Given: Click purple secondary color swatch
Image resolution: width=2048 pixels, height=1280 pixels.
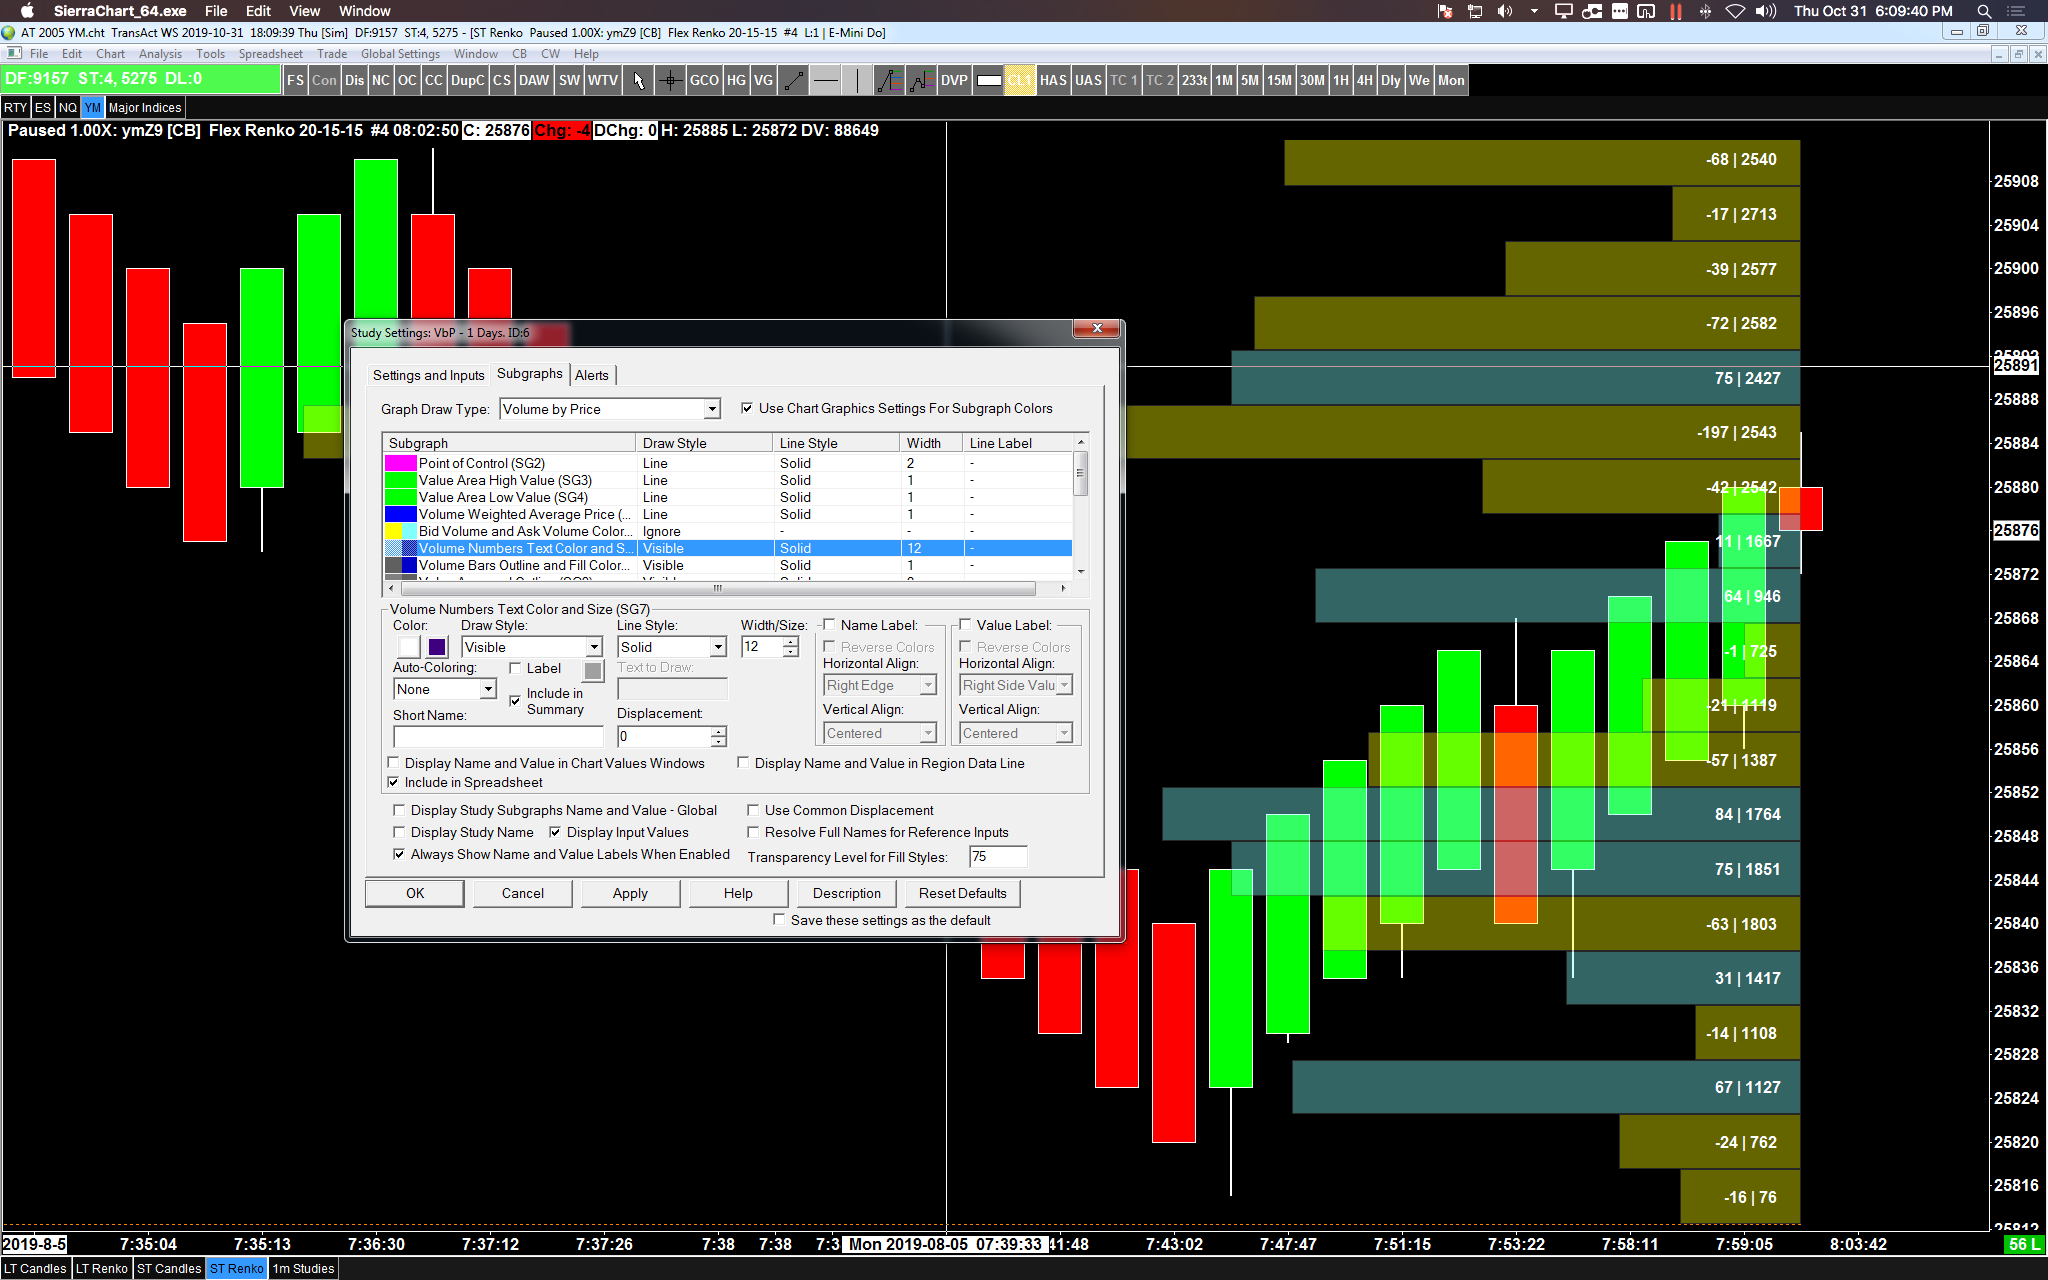Looking at the screenshot, I should 437,647.
